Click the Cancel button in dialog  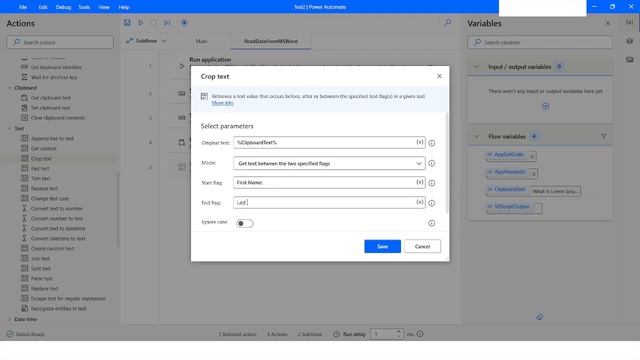click(422, 246)
